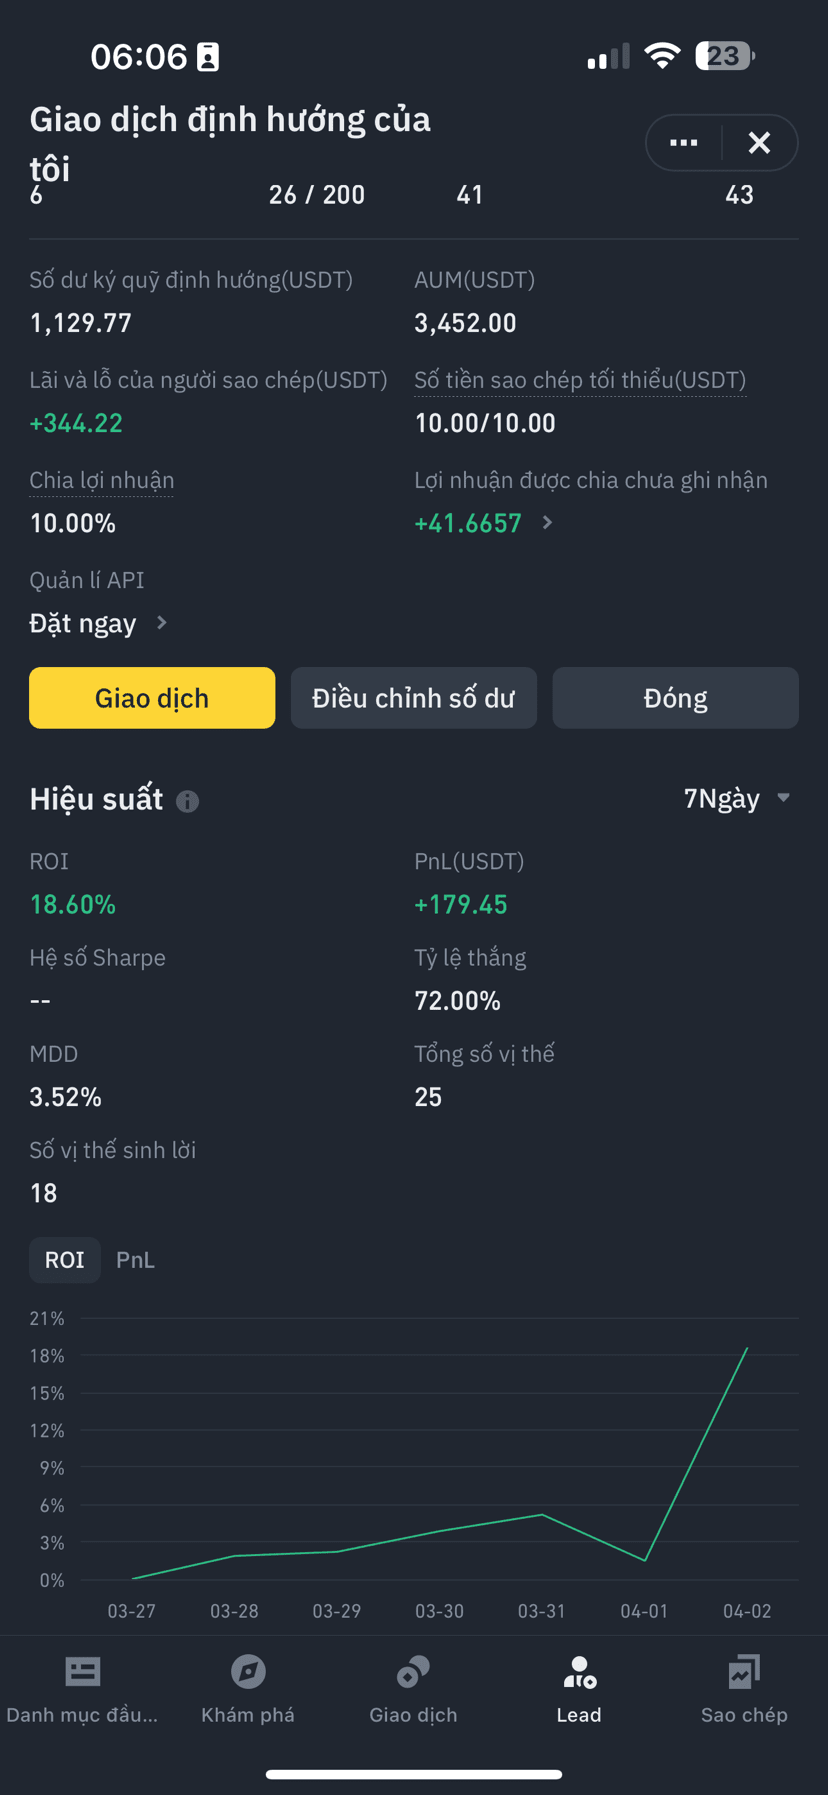This screenshot has height=1795, width=828.
Task: Switch chart to the PnL tab
Action: 135,1260
